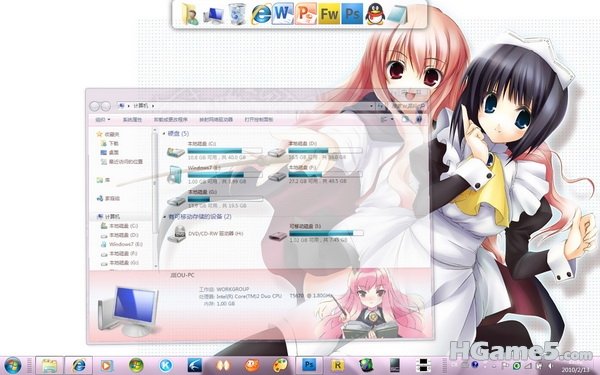This screenshot has width=600, height=375.
Task: Switch to Photoshop on the taskbar
Action: (309, 365)
